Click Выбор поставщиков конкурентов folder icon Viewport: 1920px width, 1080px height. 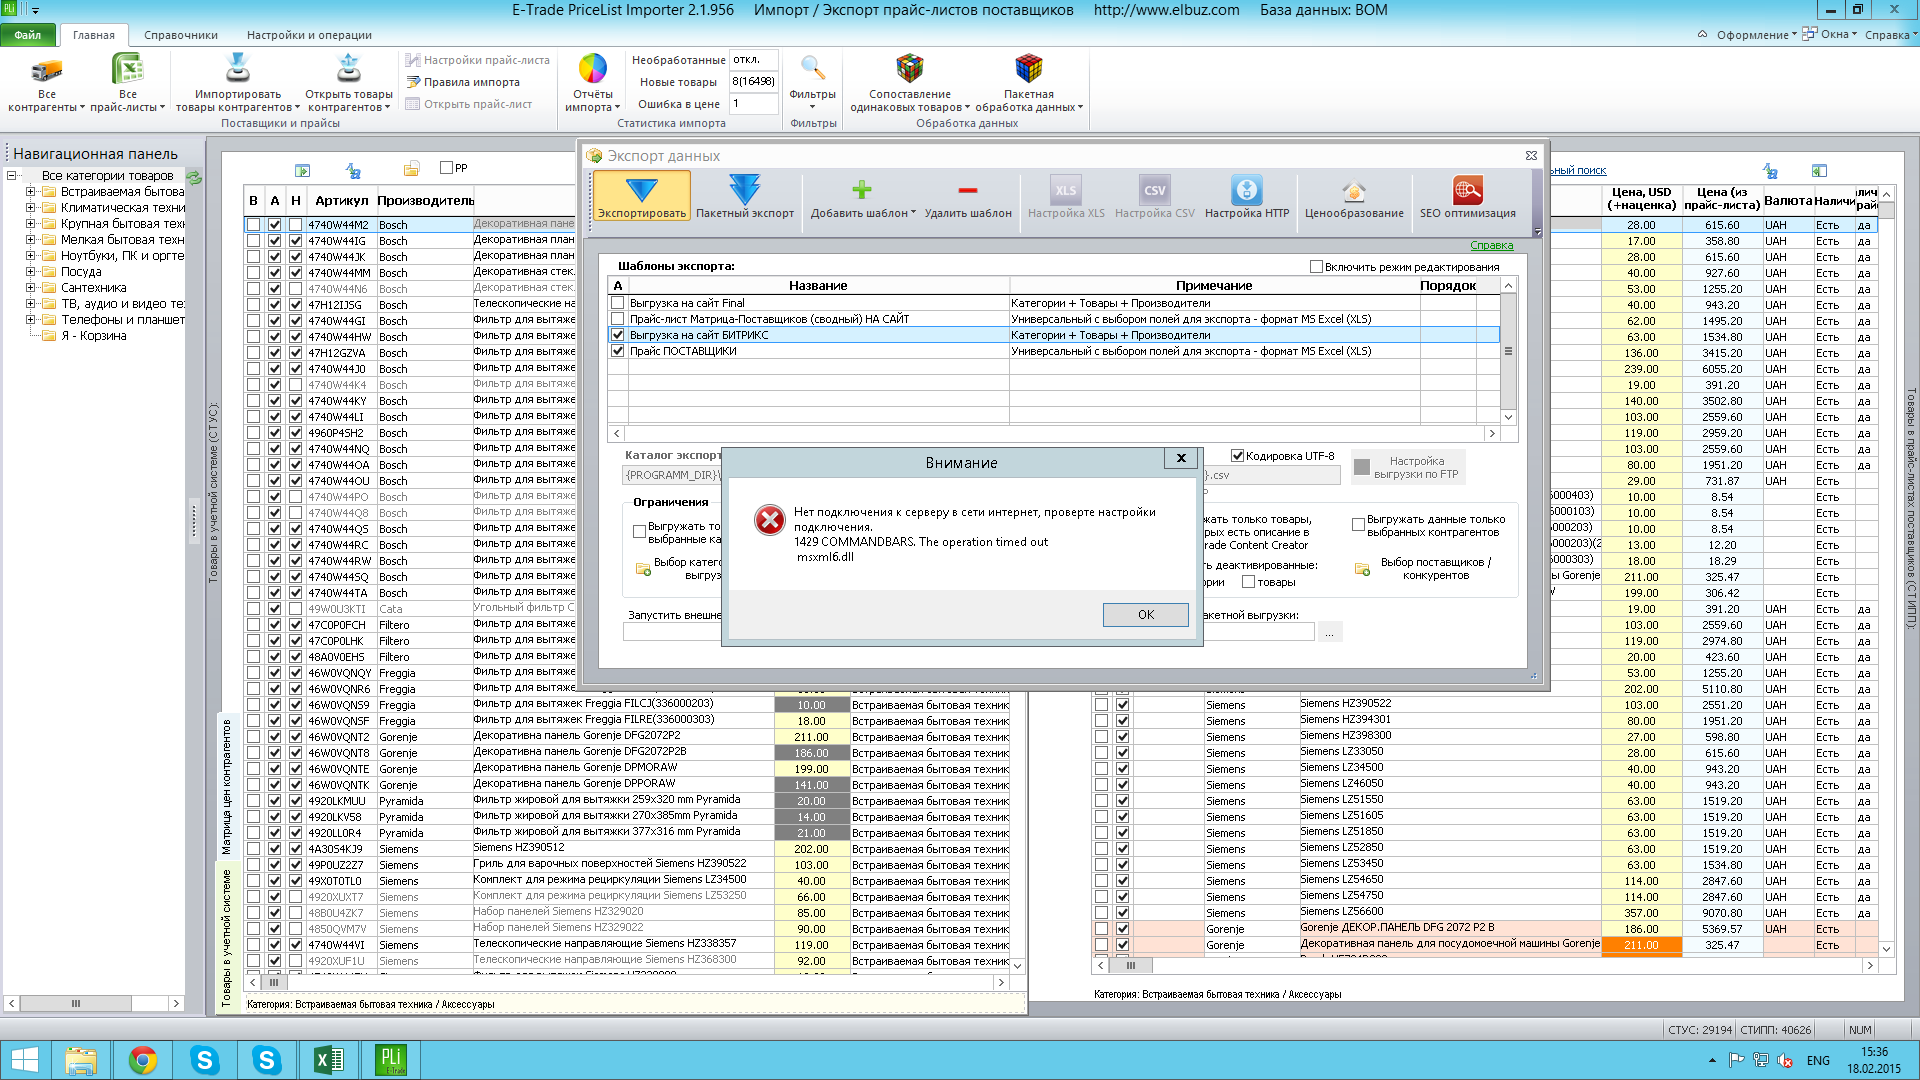point(1362,569)
